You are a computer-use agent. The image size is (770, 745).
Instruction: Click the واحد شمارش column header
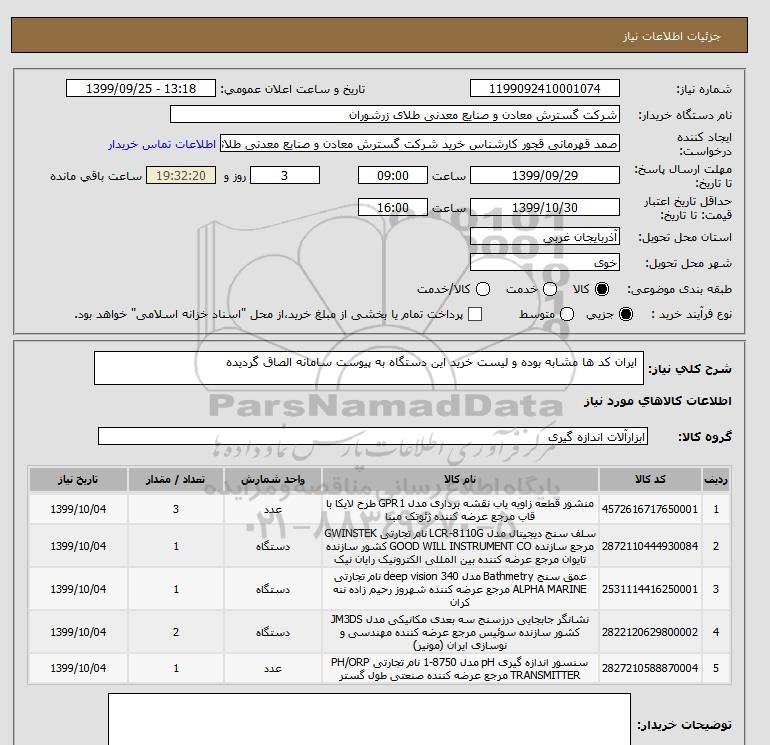coord(273,479)
